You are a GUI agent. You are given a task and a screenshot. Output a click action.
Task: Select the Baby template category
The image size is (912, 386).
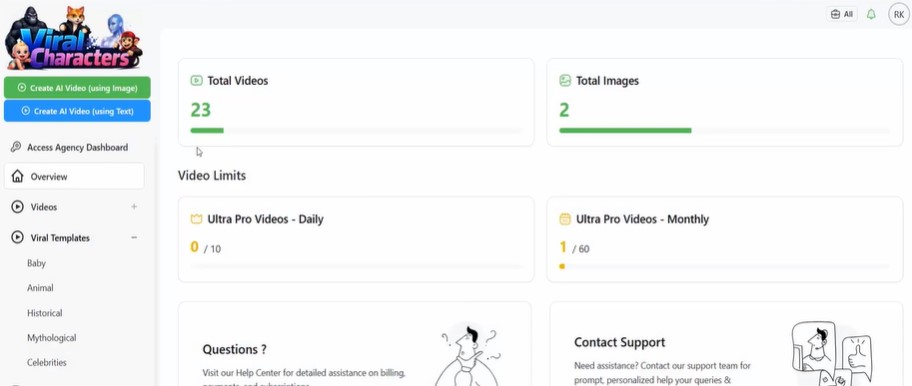point(36,263)
